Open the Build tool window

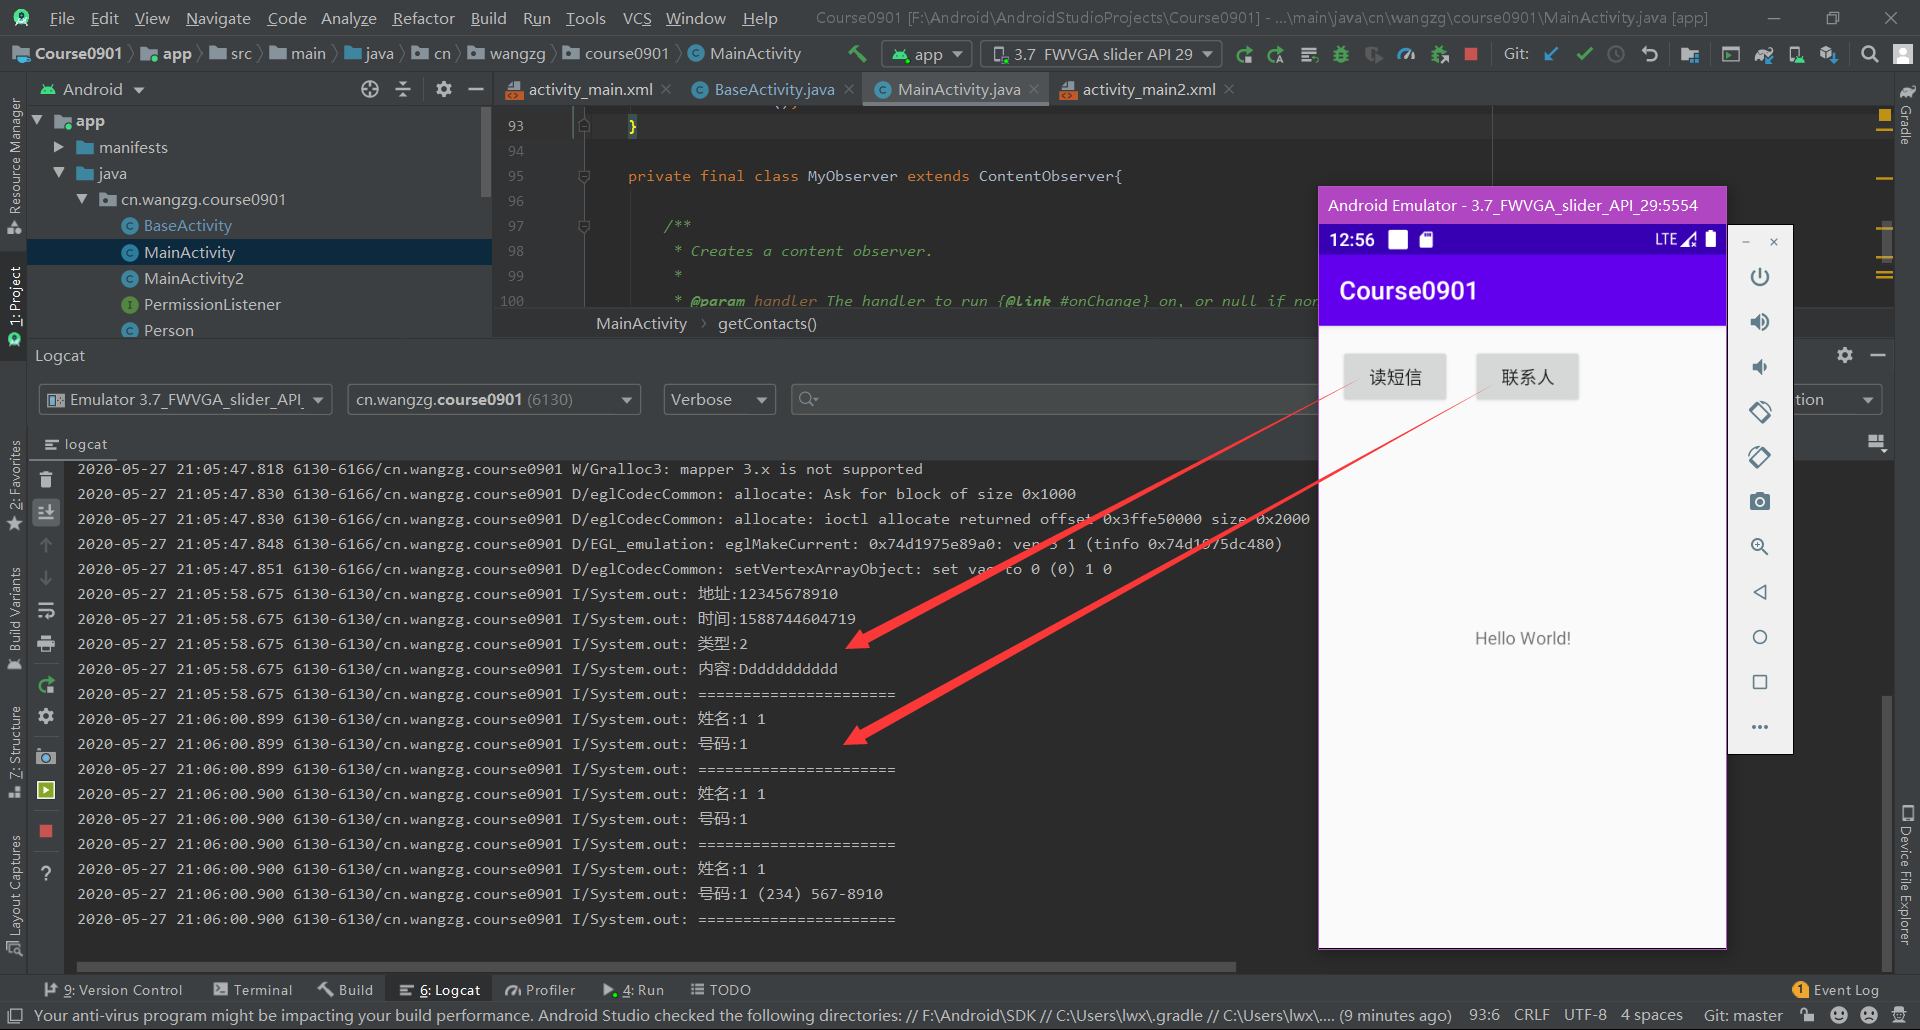coord(346,990)
